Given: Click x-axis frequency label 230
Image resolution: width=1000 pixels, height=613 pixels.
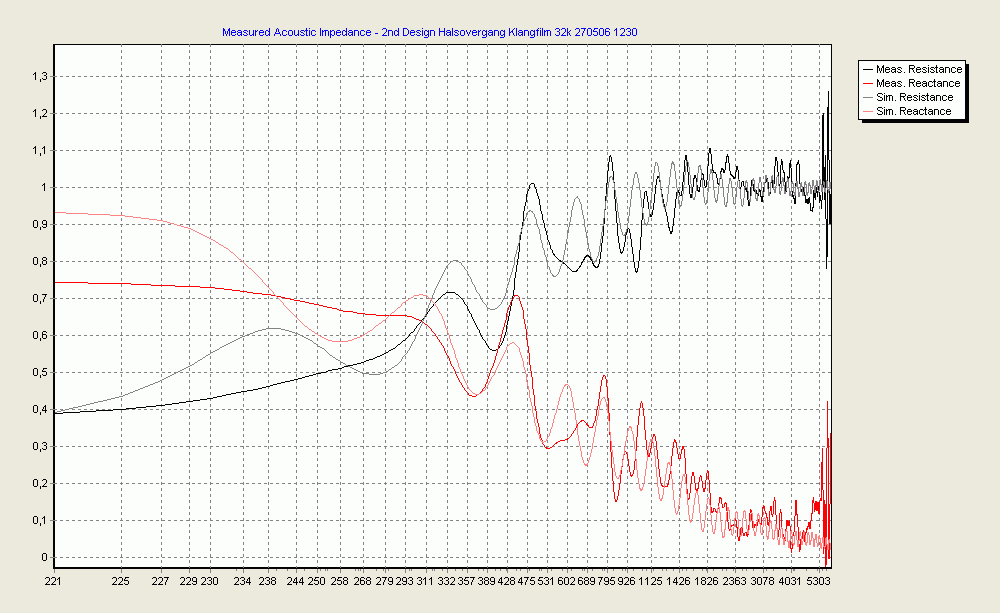Looking at the screenshot, I should pyautogui.click(x=209, y=581).
